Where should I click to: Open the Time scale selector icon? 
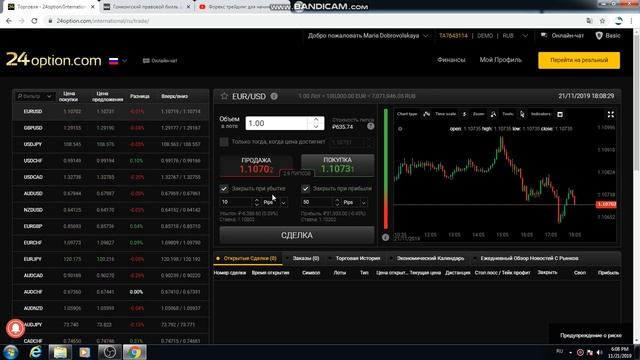pyautogui.click(x=464, y=114)
